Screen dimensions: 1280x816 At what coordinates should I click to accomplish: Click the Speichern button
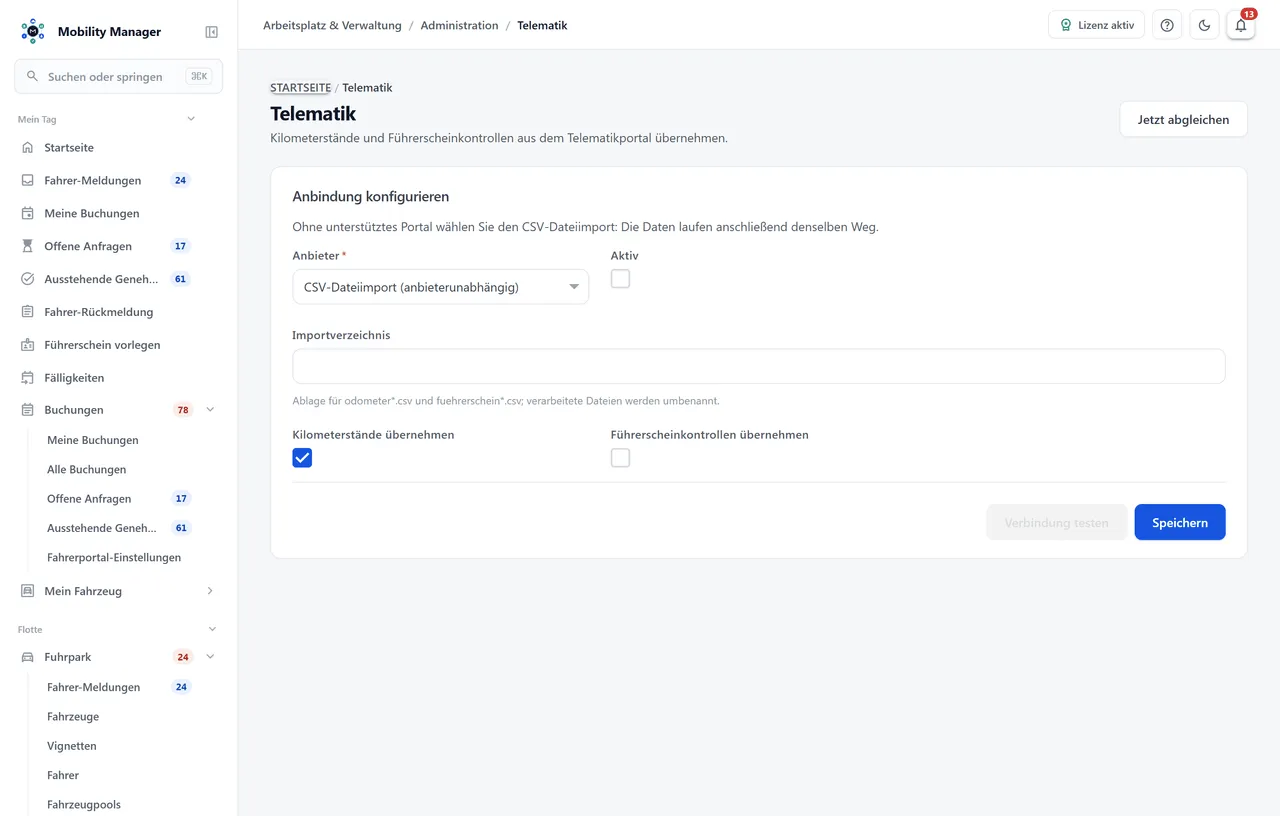tap(1180, 522)
